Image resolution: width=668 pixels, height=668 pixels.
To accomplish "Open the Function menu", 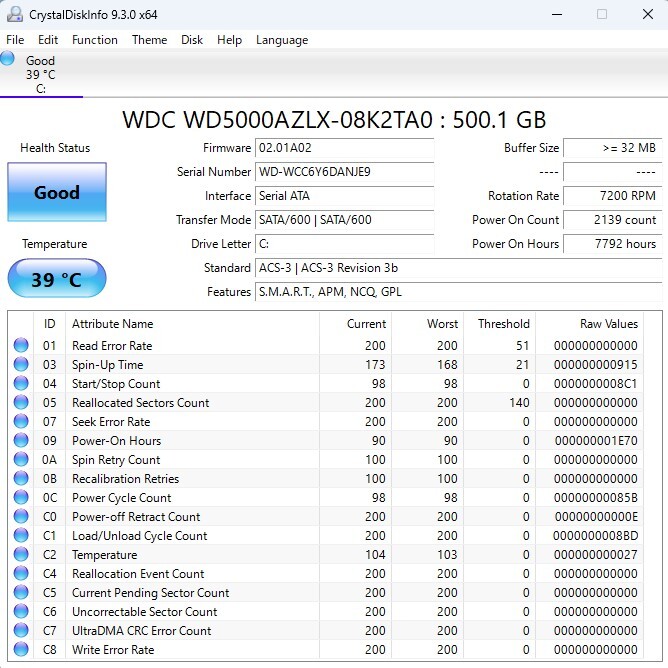I will (x=95, y=40).
